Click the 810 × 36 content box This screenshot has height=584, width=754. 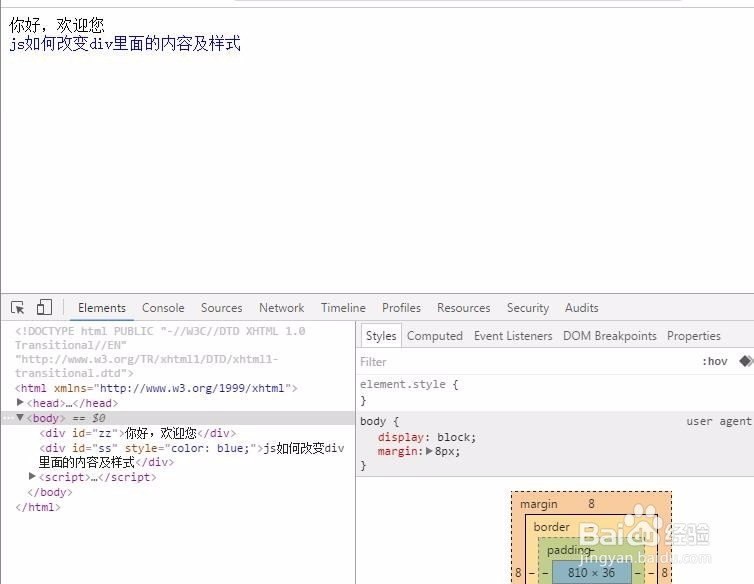coord(591,572)
